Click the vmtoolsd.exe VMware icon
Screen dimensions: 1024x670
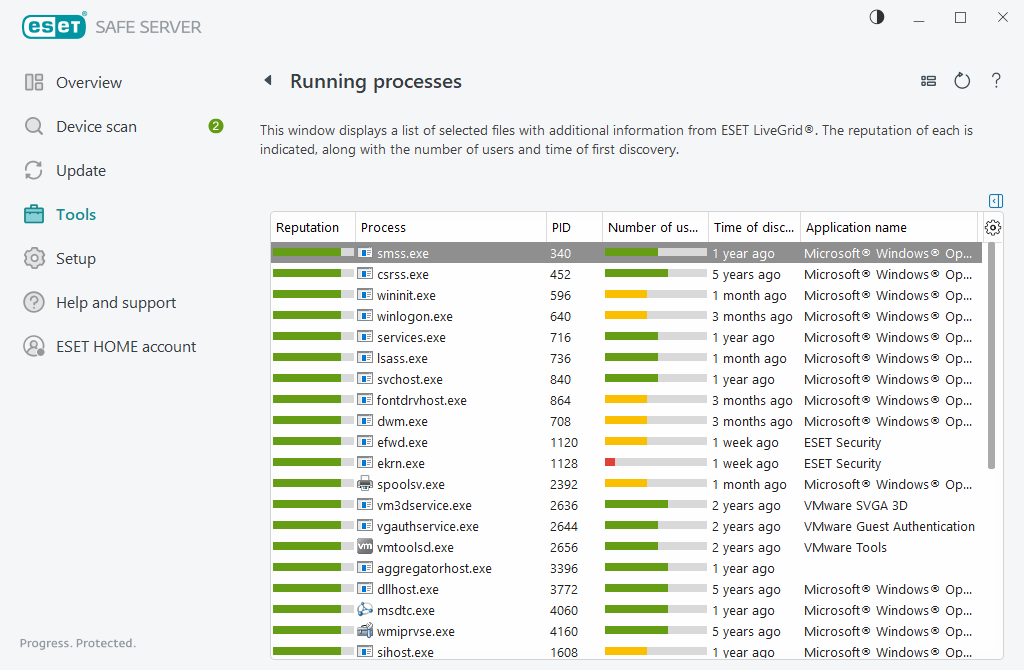pos(365,547)
